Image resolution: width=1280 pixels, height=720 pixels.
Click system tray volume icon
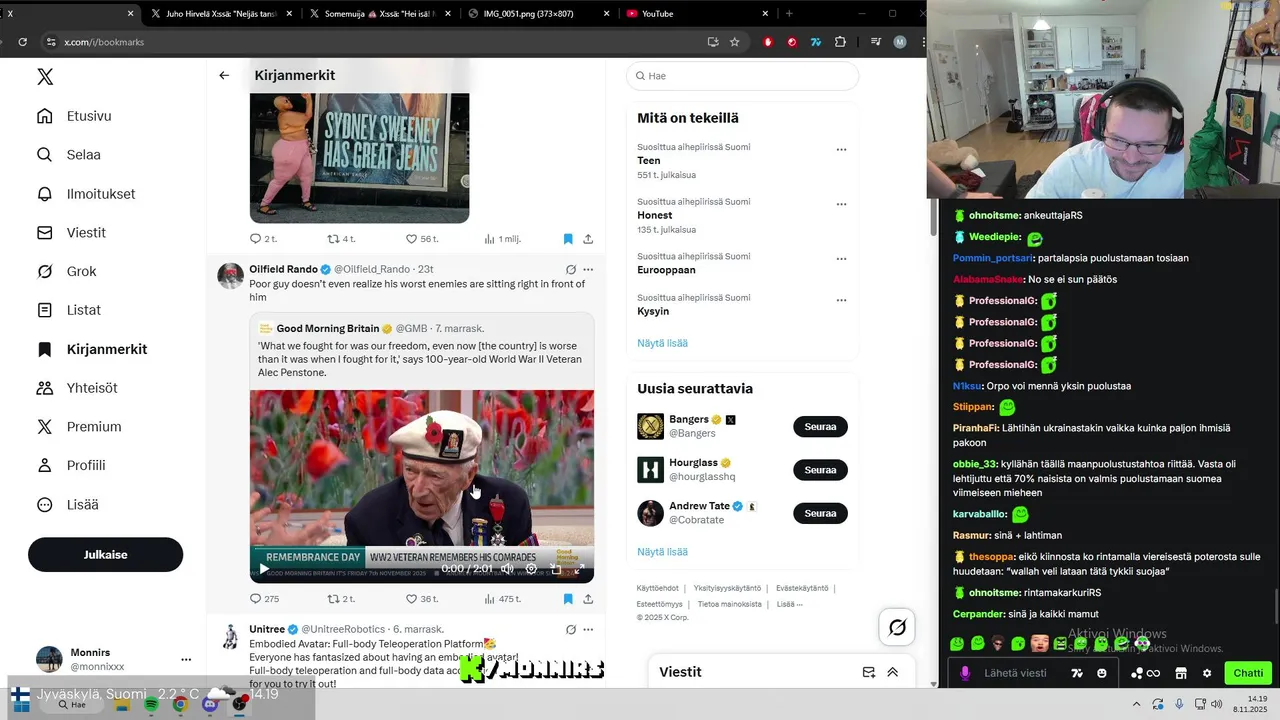click(x=1217, y=704)
